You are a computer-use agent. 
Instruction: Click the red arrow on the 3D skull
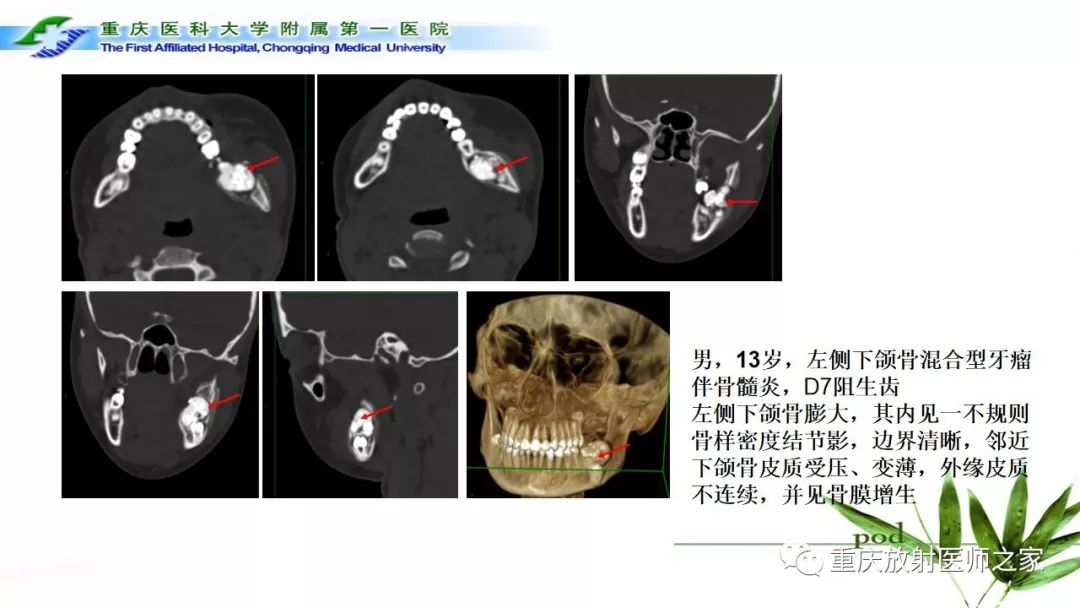614,451
